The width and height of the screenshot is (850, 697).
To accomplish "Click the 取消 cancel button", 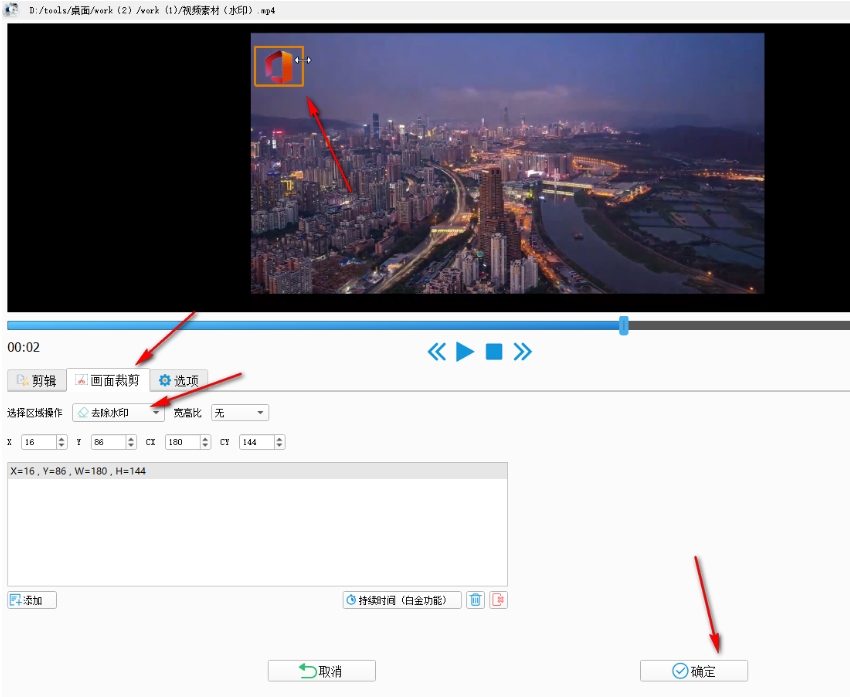I will [321, 671].
